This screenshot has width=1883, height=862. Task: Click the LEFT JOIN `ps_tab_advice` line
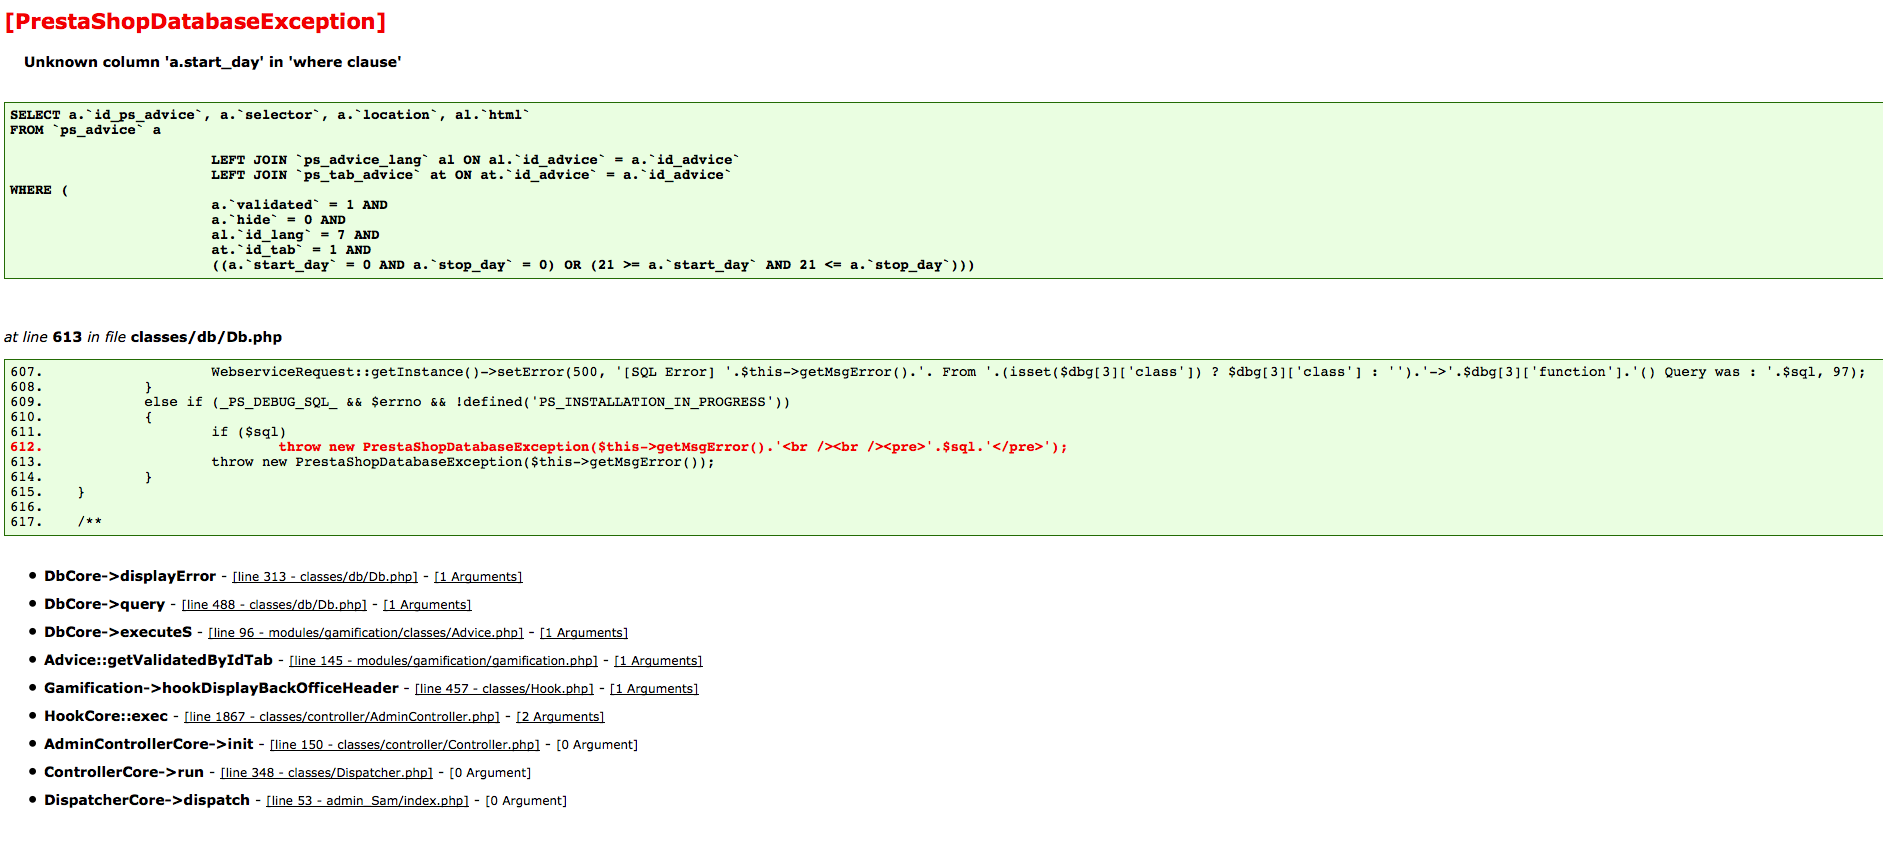[x=471, y=175]
